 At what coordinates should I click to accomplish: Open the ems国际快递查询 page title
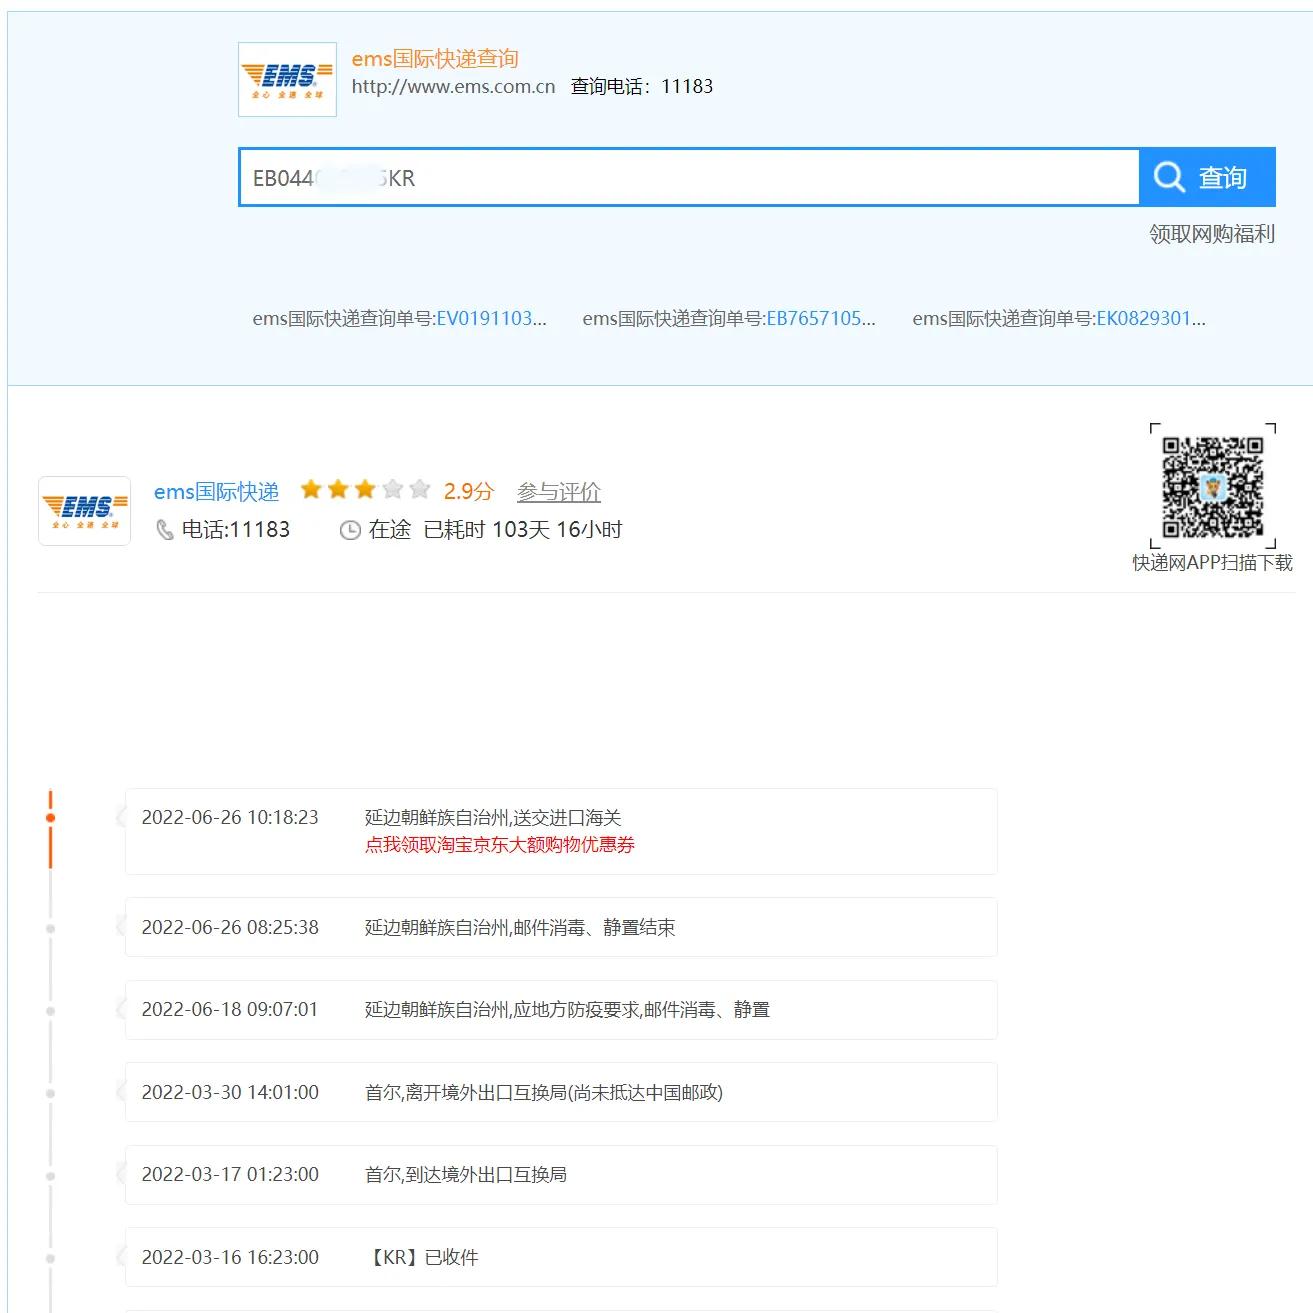(435, 58)
